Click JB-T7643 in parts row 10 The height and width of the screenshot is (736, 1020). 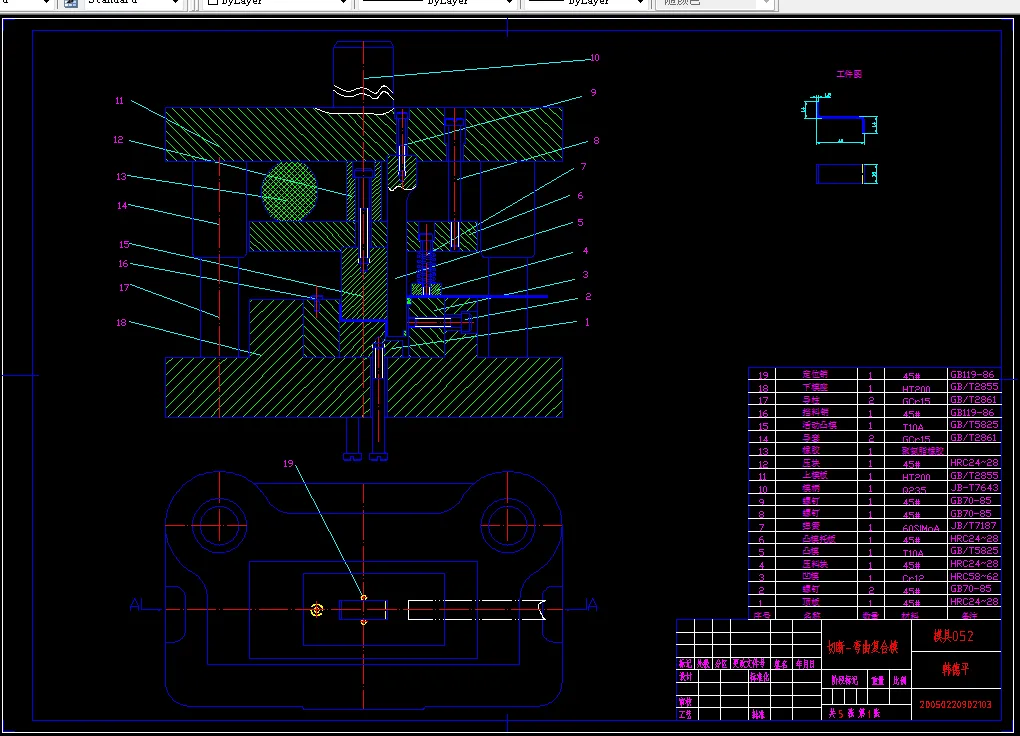[974, 488]
